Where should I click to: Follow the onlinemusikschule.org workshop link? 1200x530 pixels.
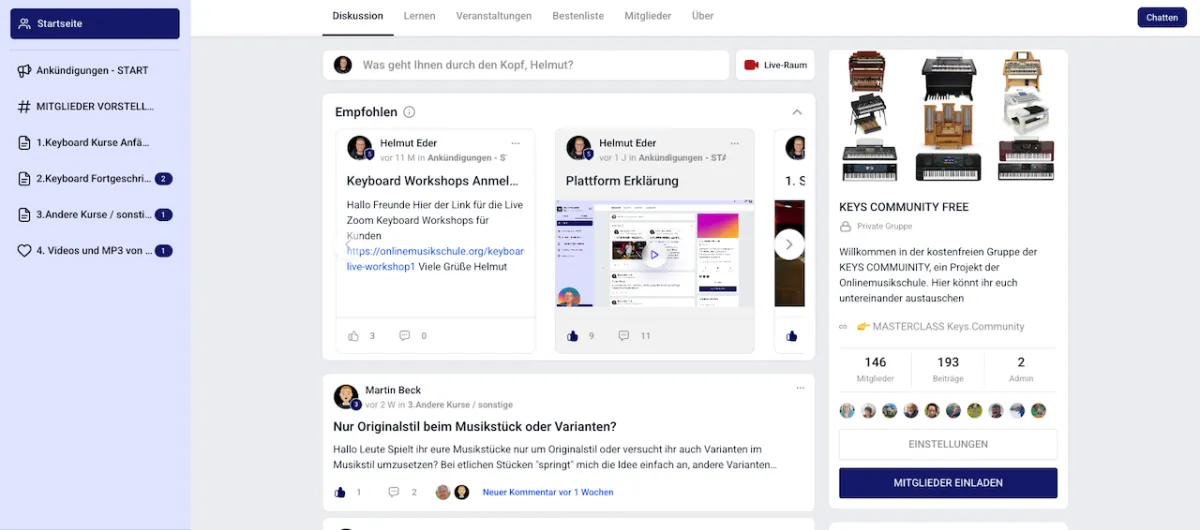435,259
